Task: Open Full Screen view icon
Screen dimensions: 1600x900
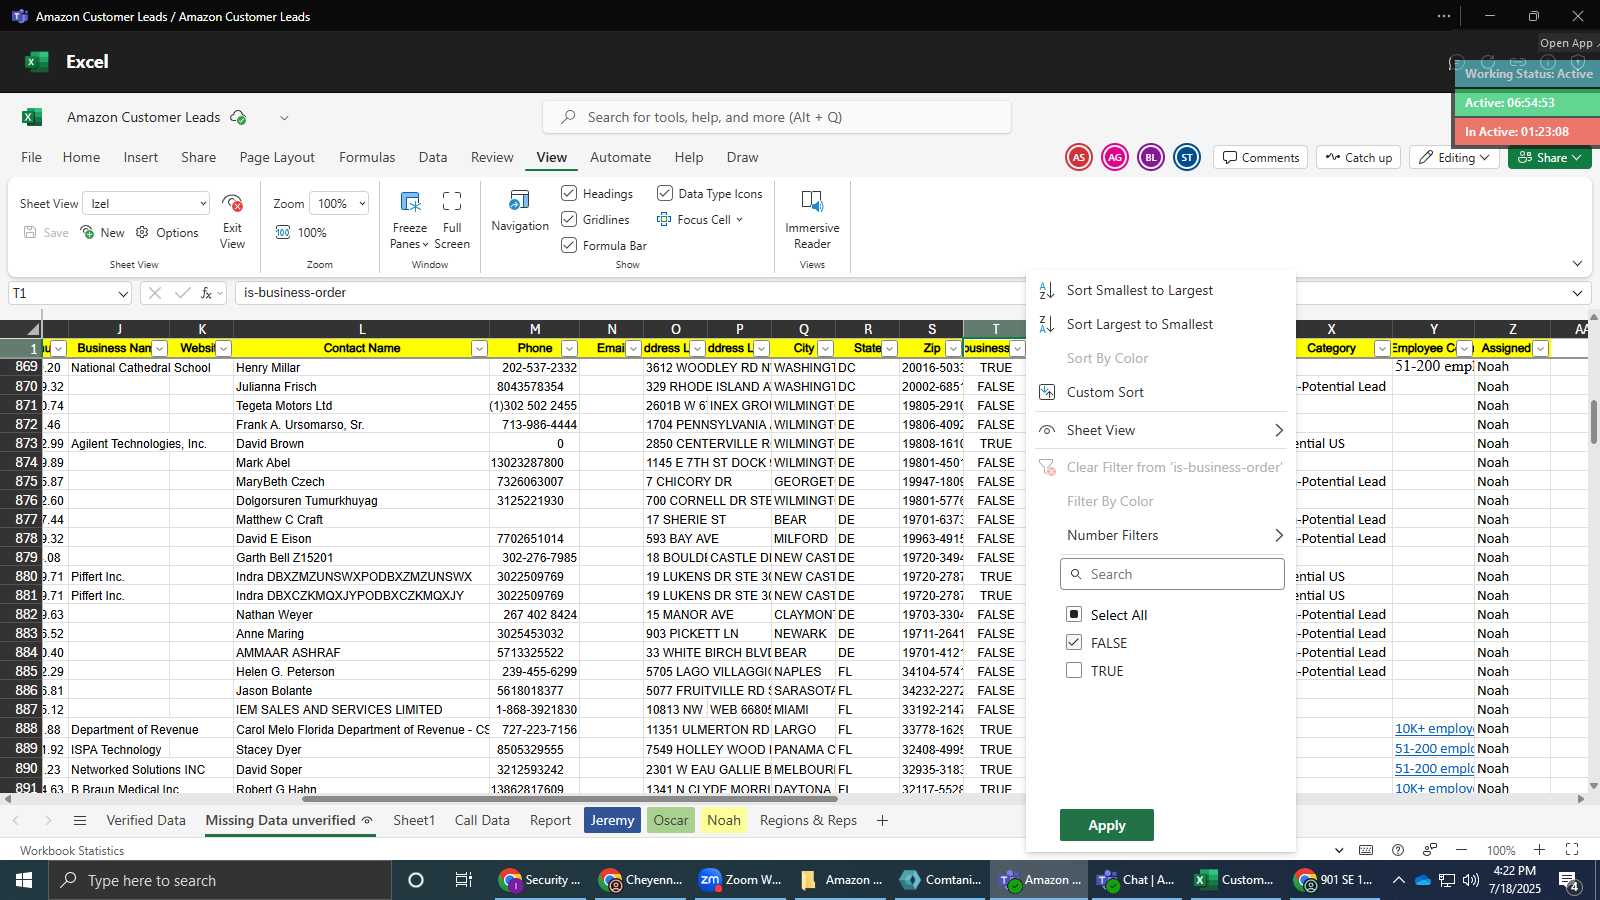Action: 452,203
